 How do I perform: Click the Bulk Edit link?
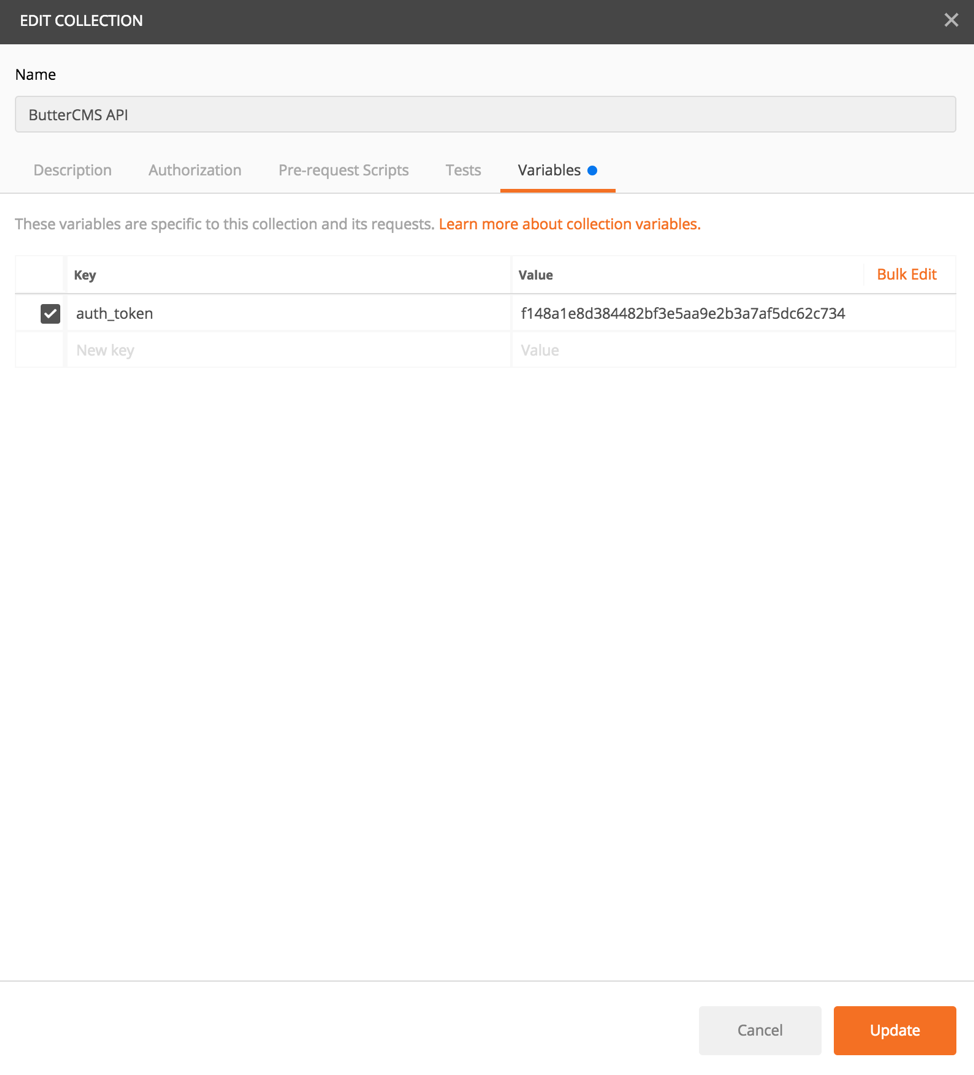click(x=906, y=274)
